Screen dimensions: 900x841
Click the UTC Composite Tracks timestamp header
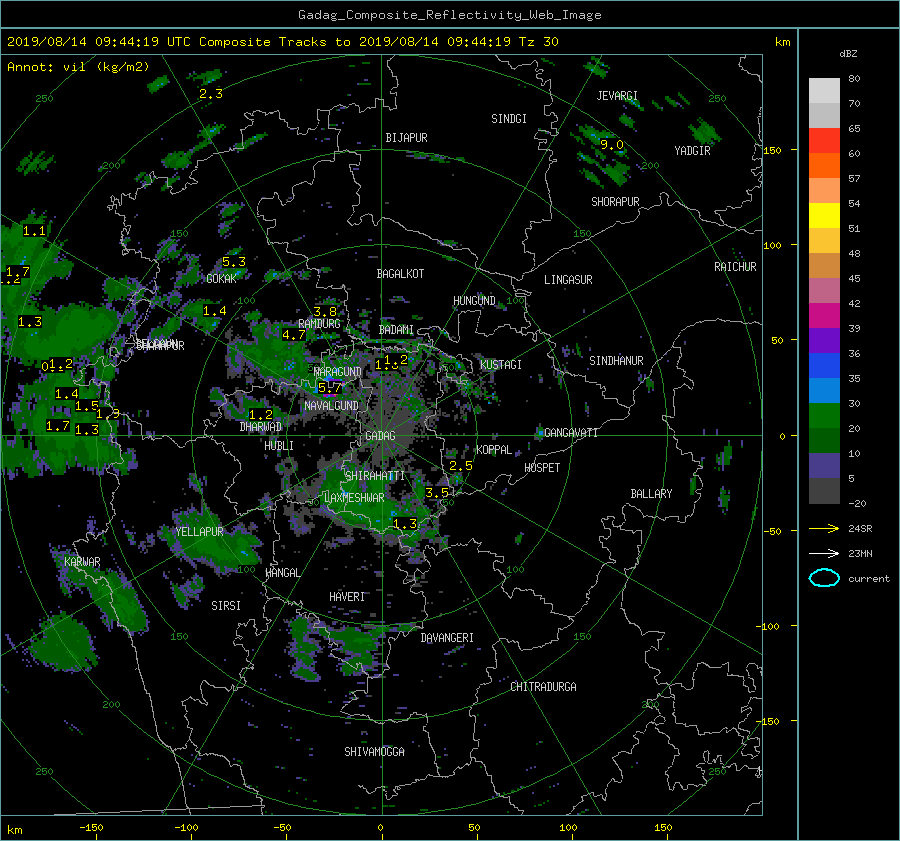pos(282,42)
